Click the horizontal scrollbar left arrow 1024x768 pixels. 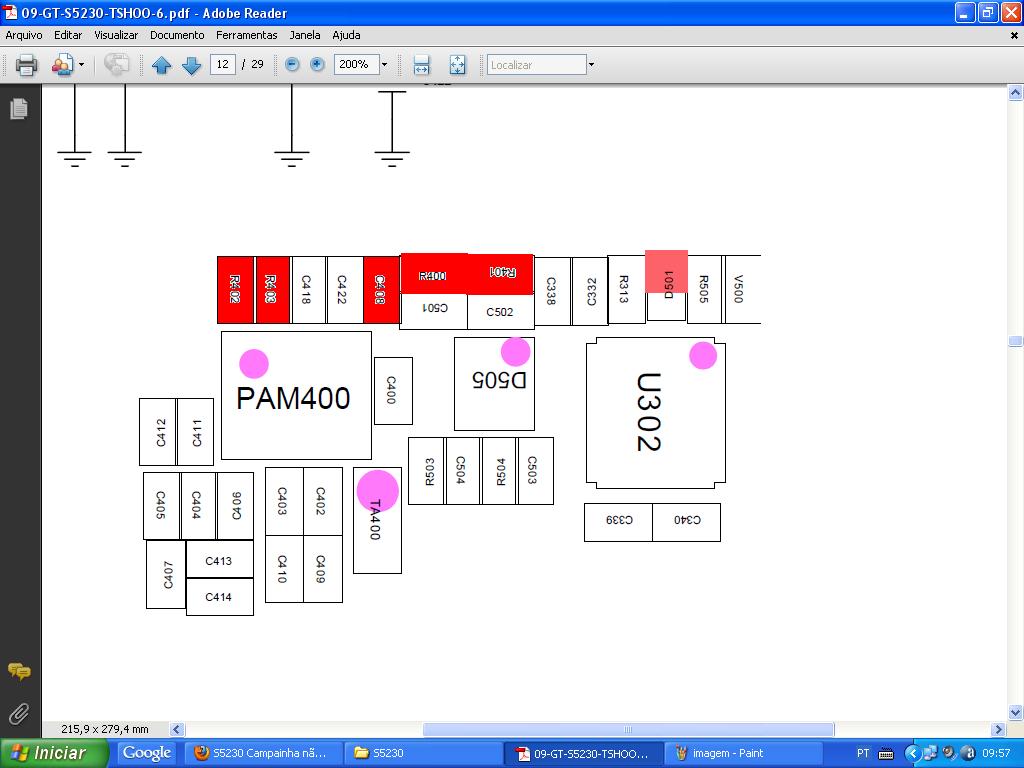[x=177, y=729]
